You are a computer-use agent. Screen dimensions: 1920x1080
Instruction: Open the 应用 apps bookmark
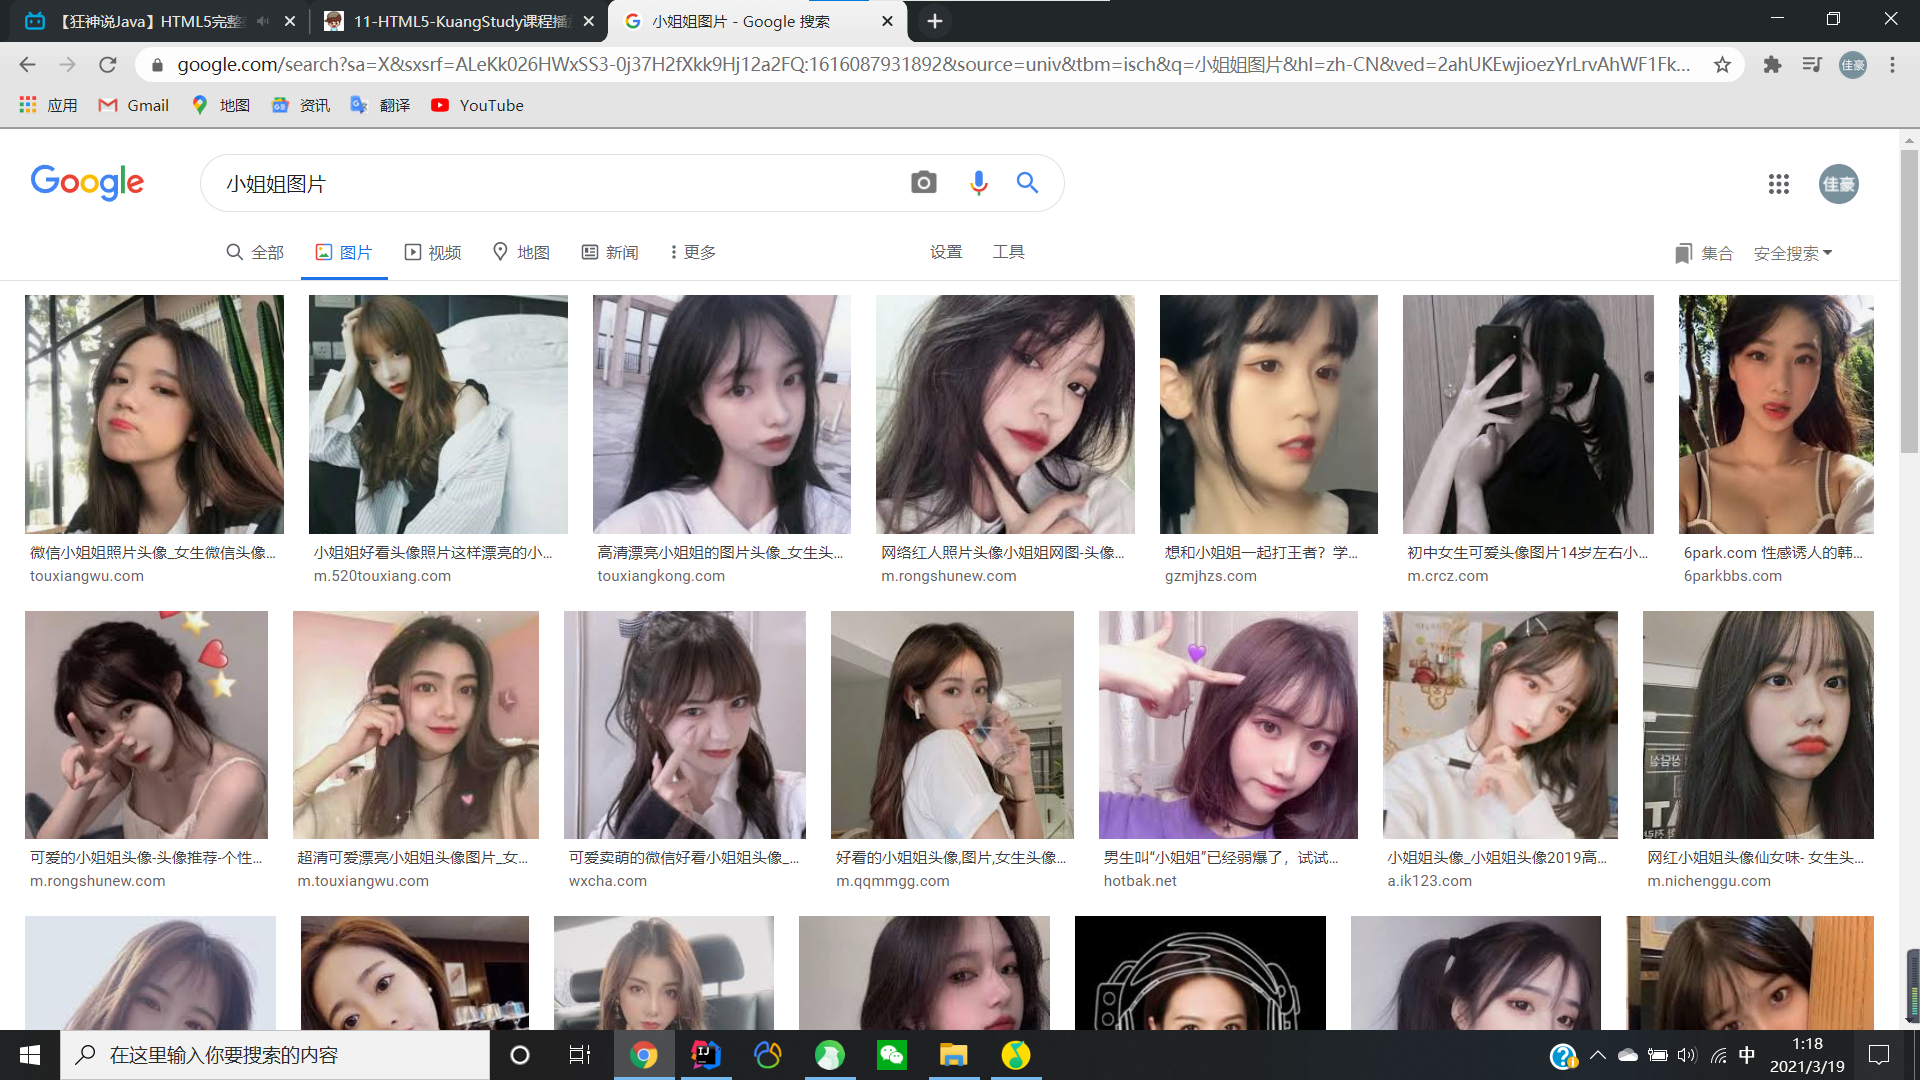(x=48, y=105)
